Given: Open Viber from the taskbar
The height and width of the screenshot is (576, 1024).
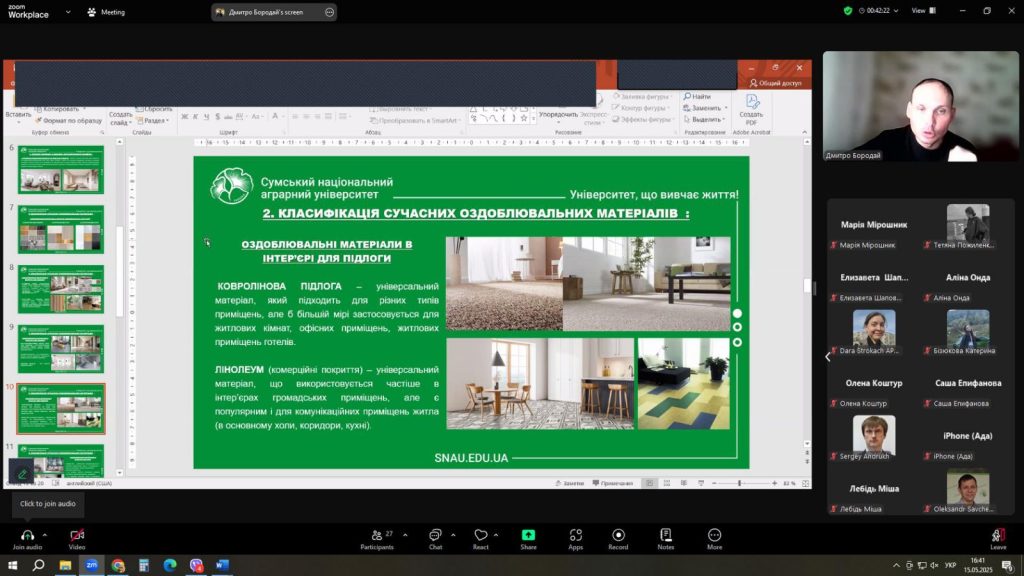Looking at the screenshot, I should [x=197, y=565].
